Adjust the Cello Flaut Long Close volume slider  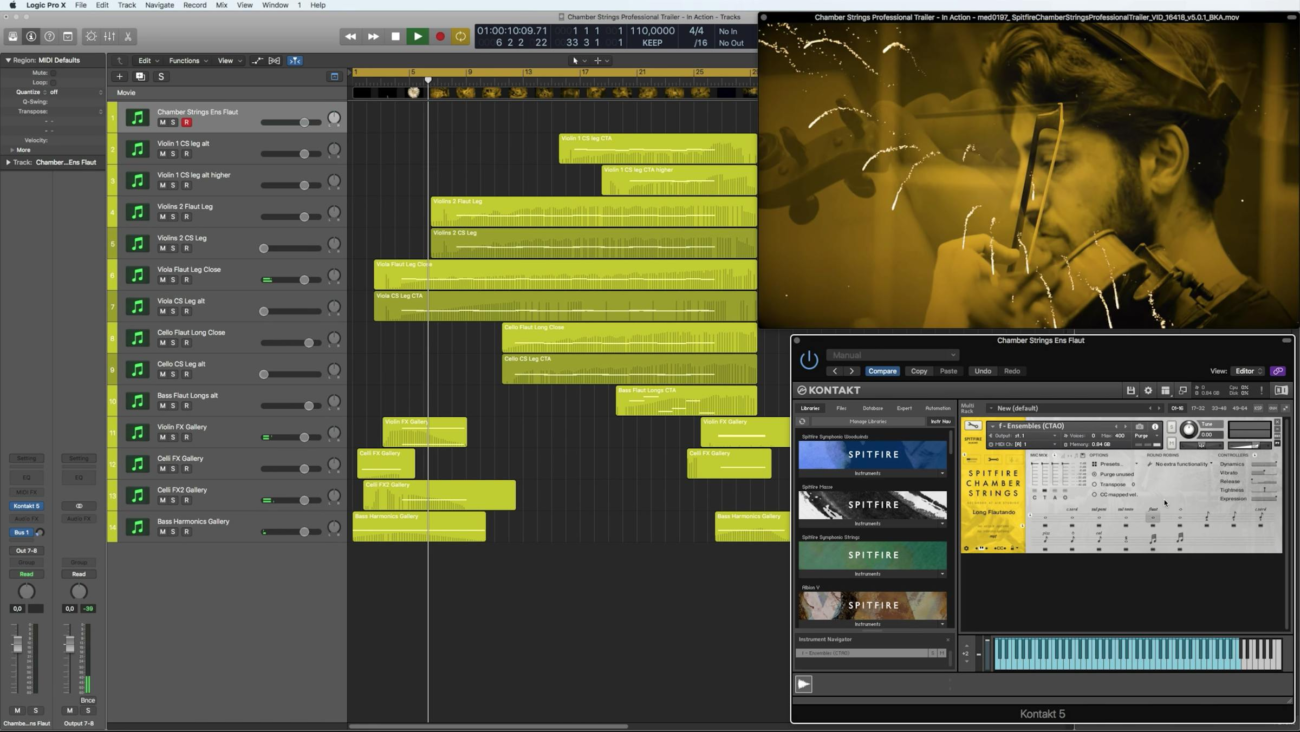click(x=308, y=343)
